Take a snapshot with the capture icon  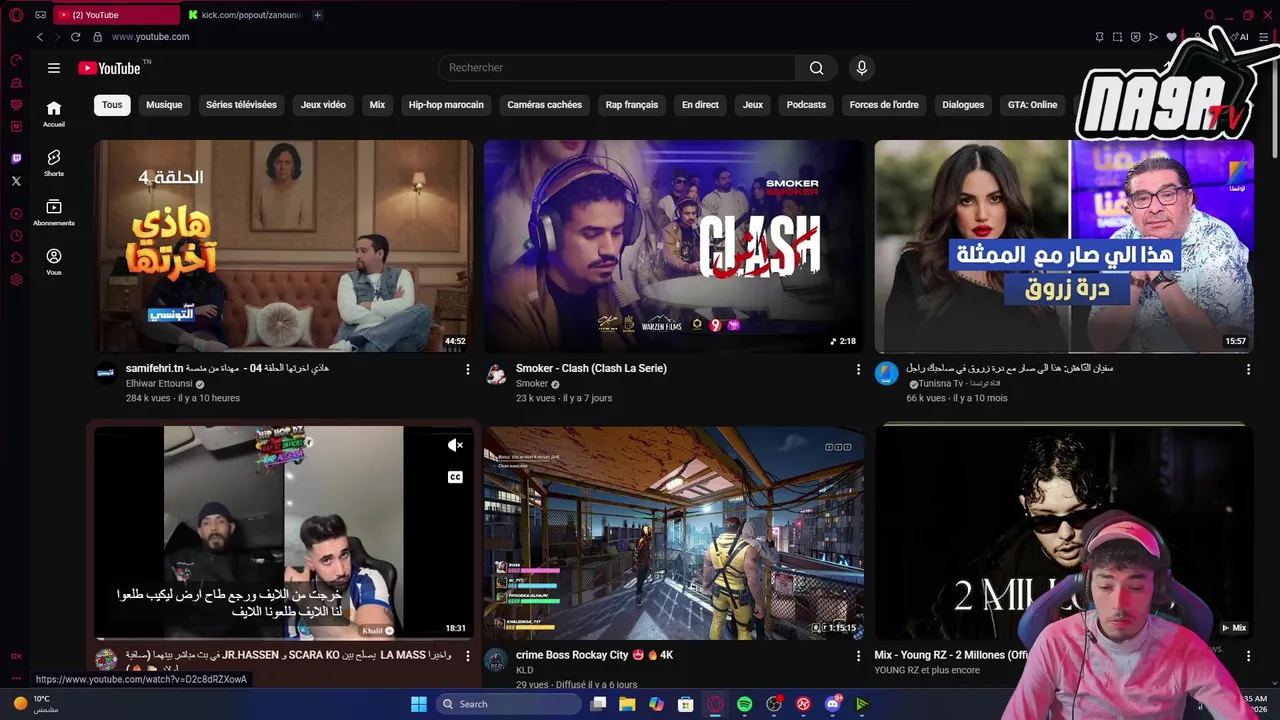coord(1117,37)
